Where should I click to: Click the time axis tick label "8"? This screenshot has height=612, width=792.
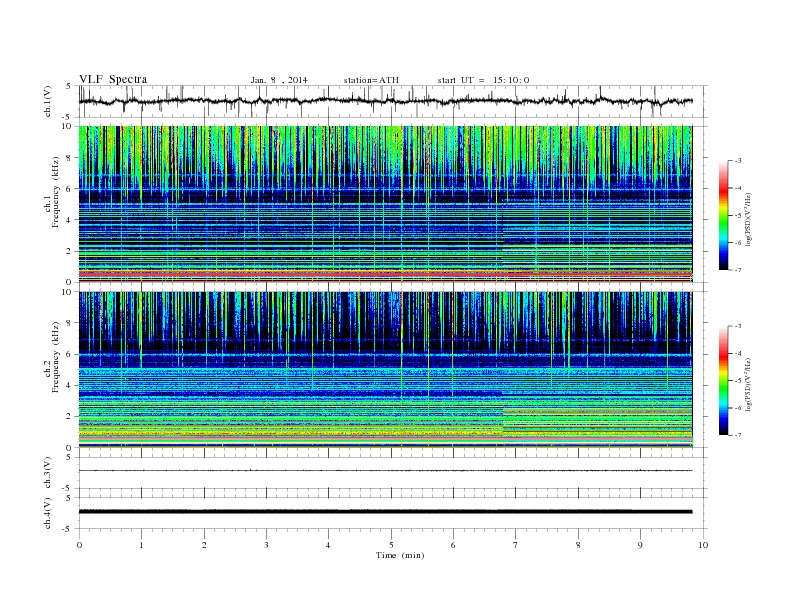[578, 545]
